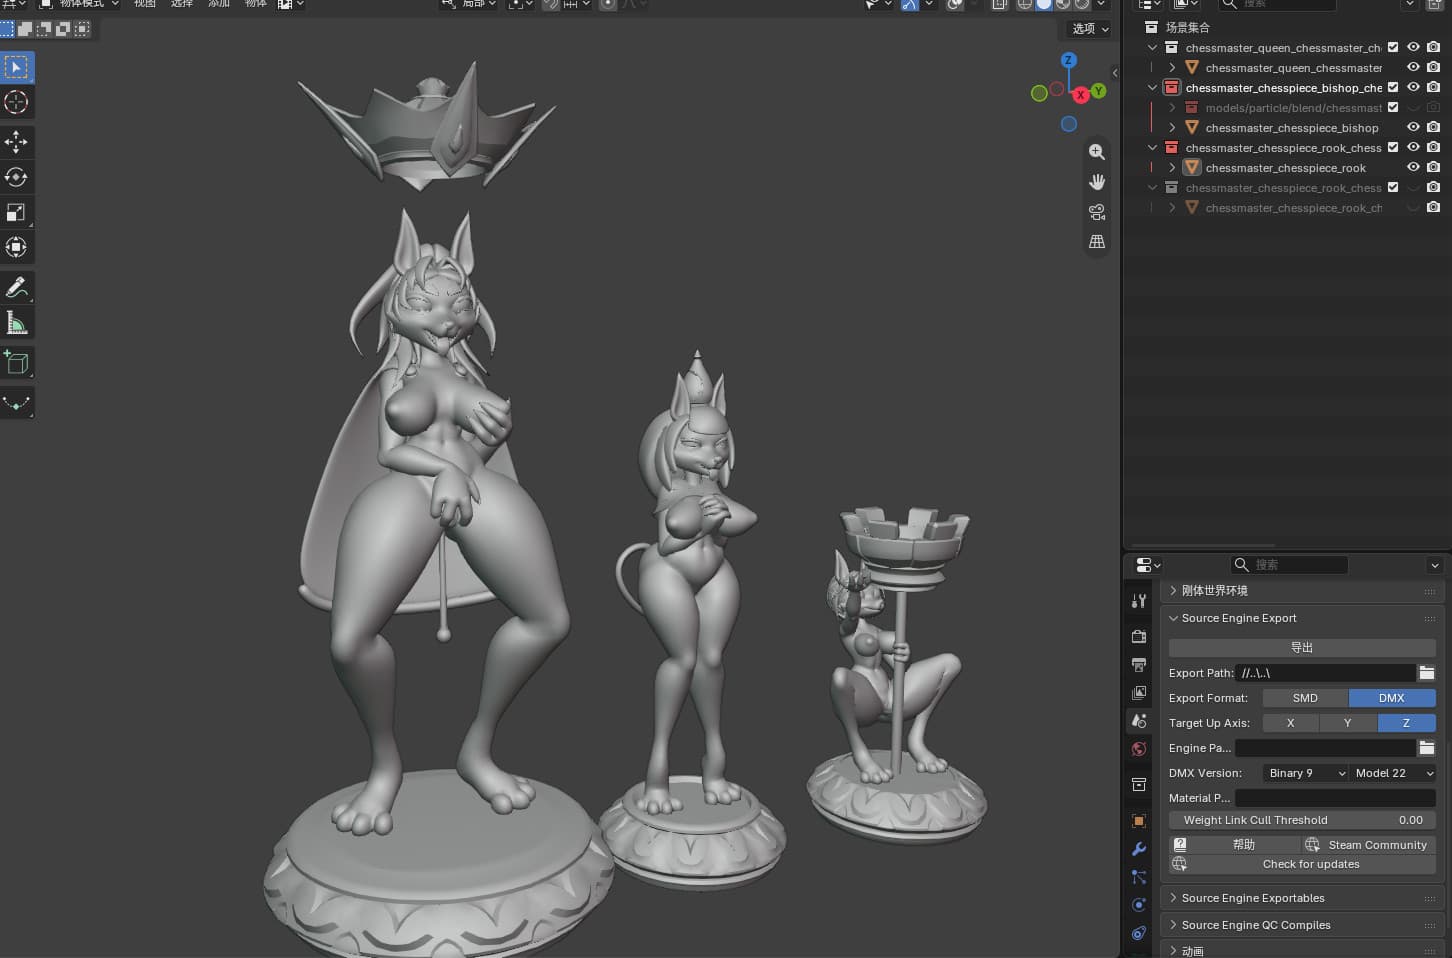Open the World properties globe tab
Viewport: 1452px width, 958px height.
1138,749
